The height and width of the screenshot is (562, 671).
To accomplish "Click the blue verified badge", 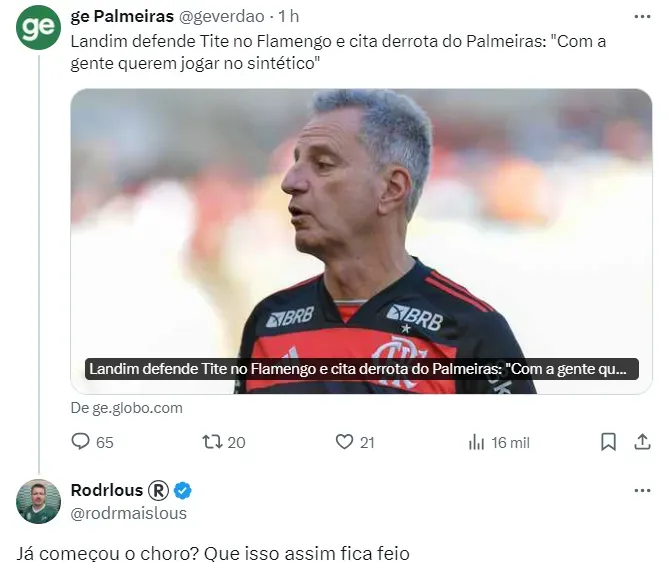I will pyautogui.click(x=183, y=491).
